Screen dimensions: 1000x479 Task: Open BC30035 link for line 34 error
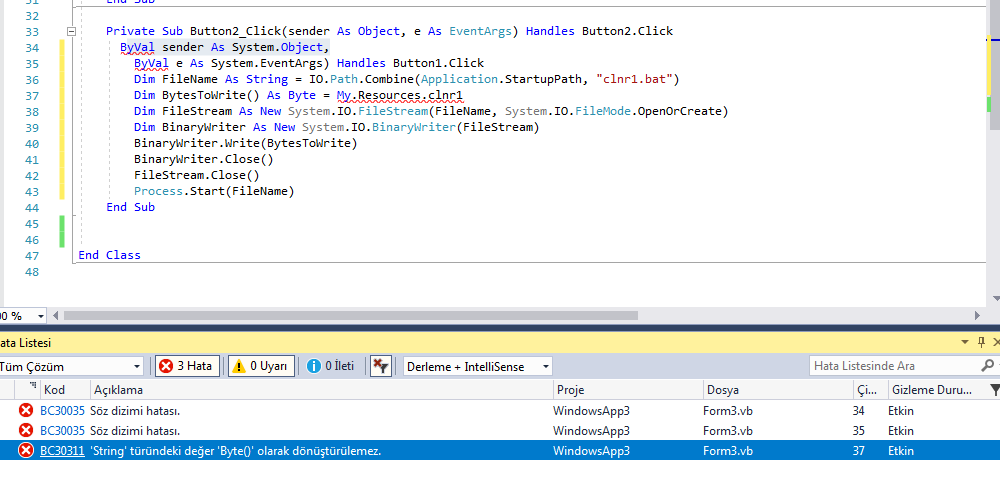62,411
